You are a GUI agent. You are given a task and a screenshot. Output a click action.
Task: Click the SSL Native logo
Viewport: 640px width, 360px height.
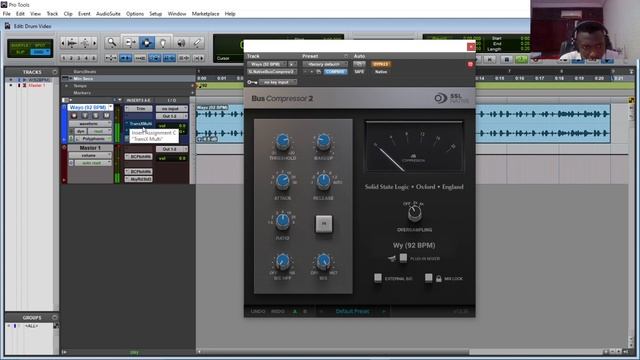(x=451, y=98)
